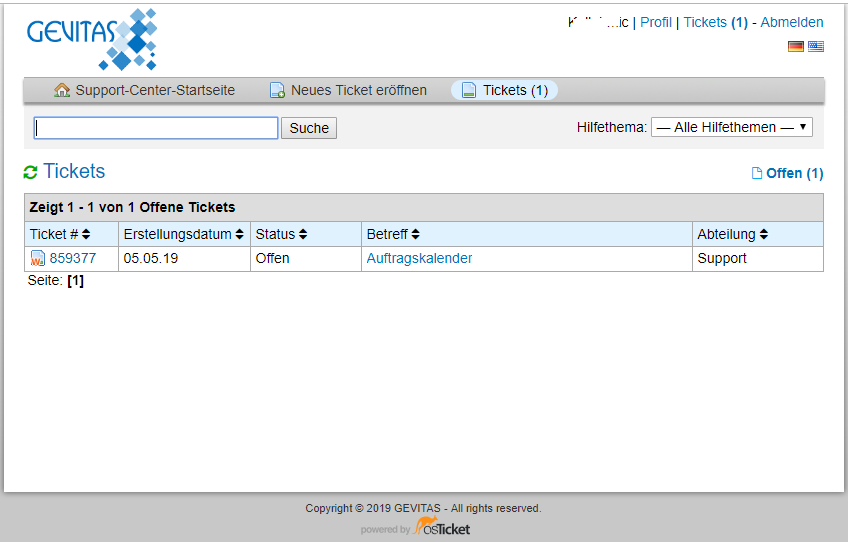848x542 pixels.
Task: Switch language via German flag icon
Action: [x=796, y=47]
